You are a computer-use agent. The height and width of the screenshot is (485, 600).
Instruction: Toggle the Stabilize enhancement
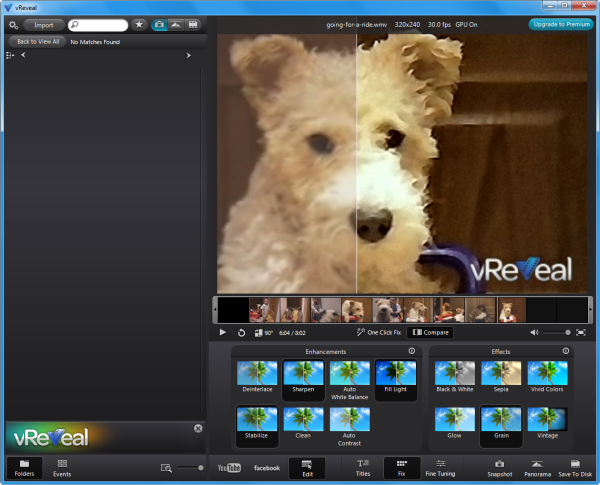pos(256,420)
